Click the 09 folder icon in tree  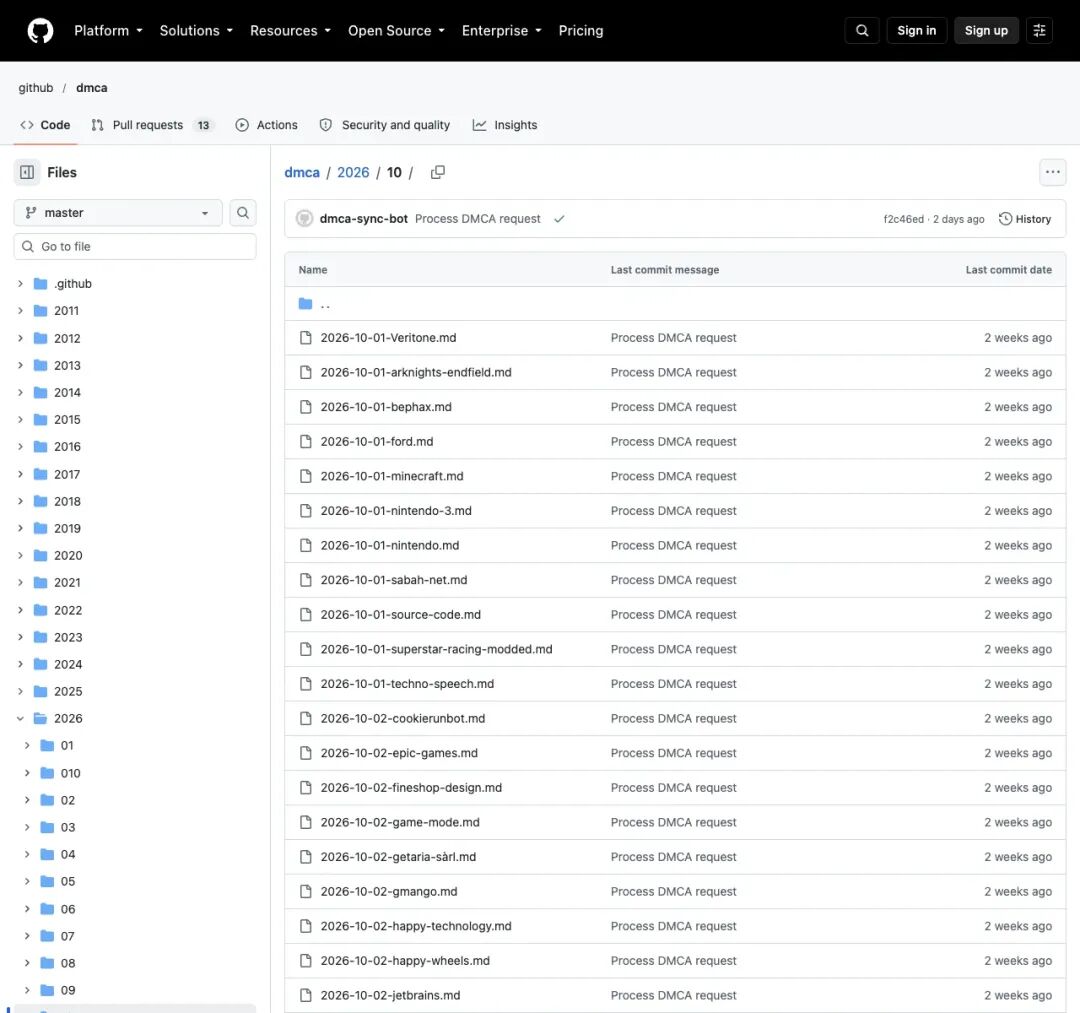(x=48, y=990)
